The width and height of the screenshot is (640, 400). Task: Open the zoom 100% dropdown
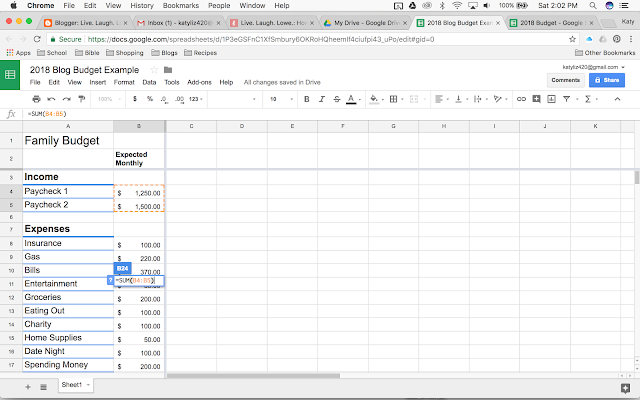pyautogui.click(x=109, y=99)
